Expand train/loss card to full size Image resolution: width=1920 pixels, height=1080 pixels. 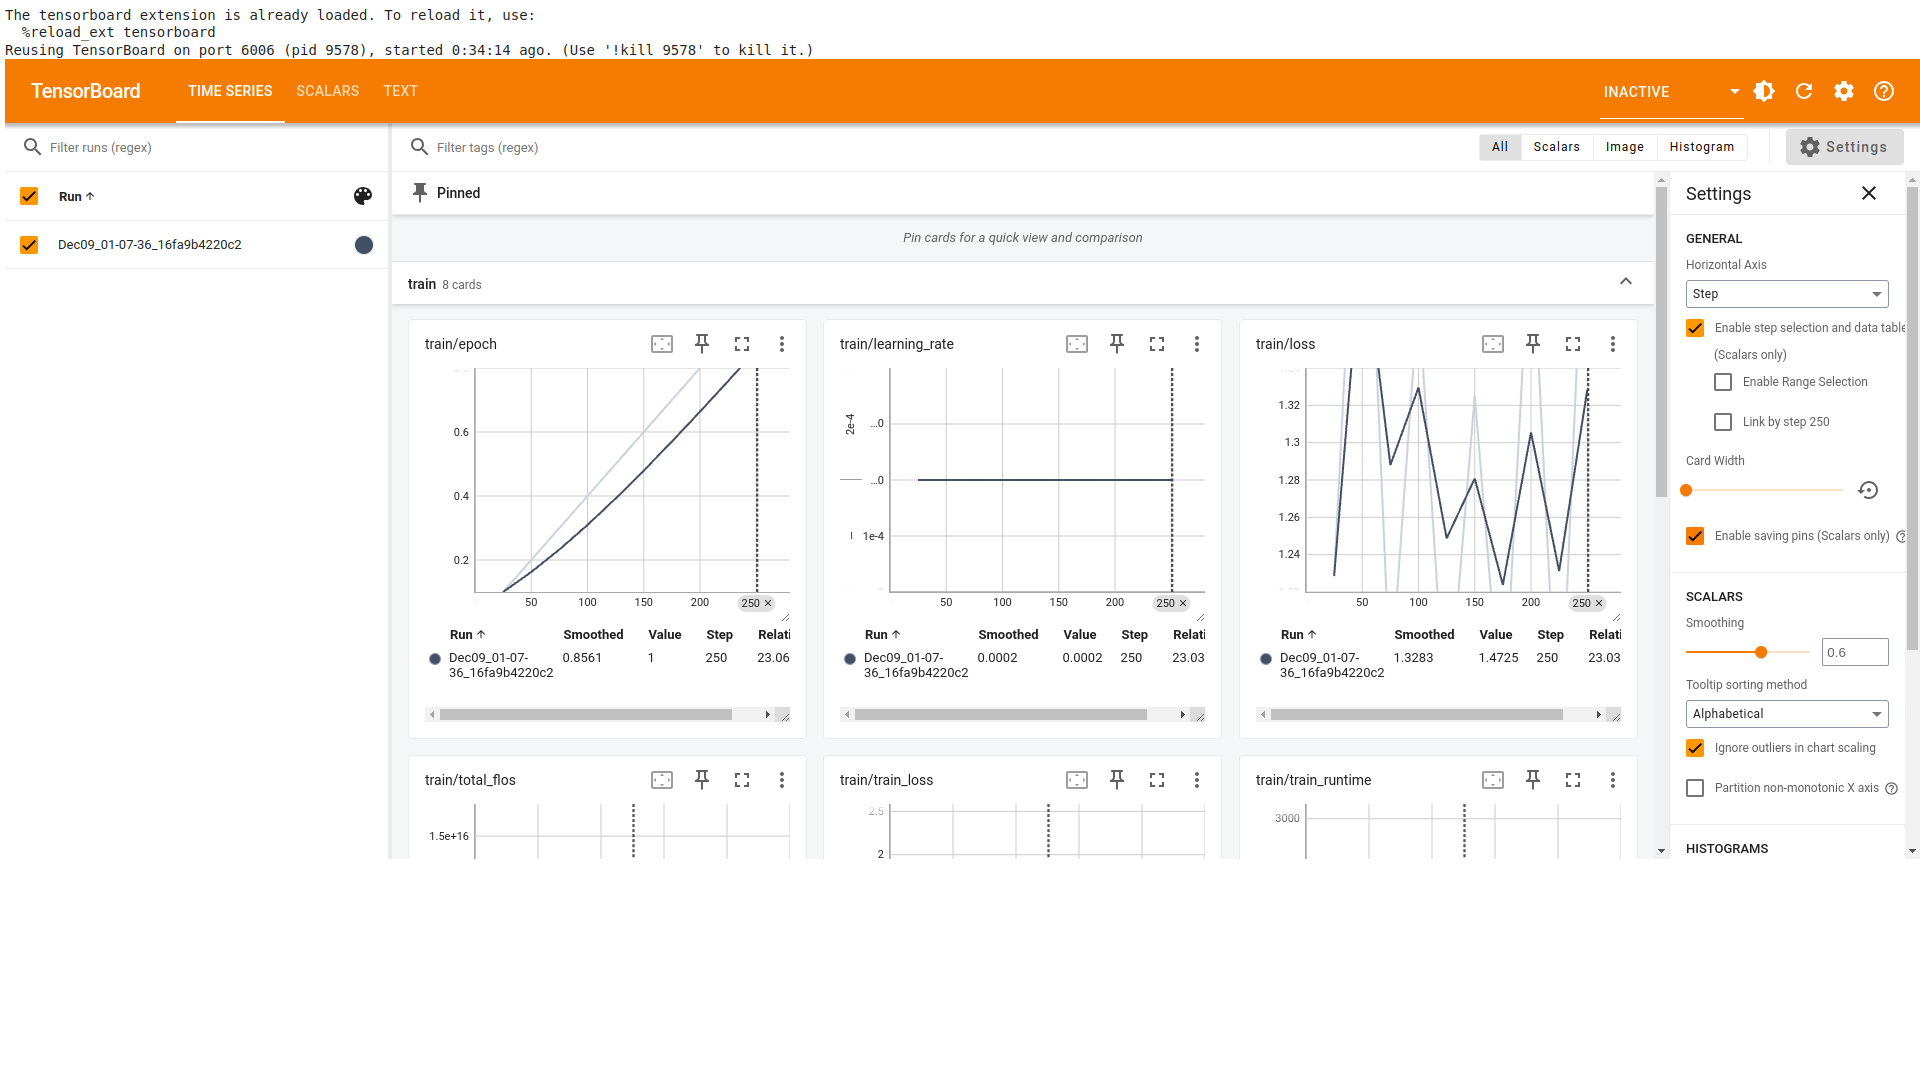tap(1573, 344)
